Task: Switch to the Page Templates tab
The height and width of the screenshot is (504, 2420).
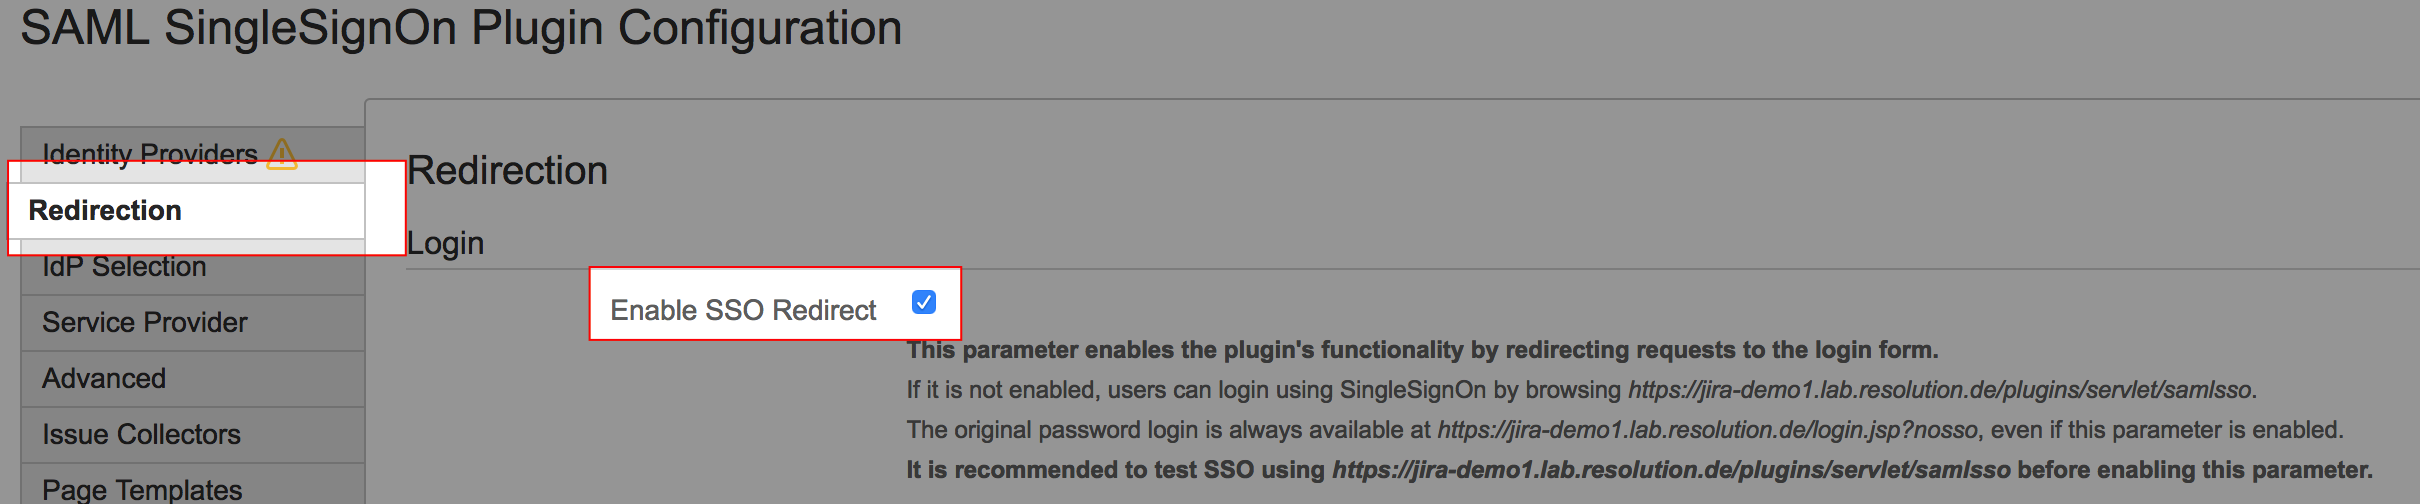Action: click(142, 489)
